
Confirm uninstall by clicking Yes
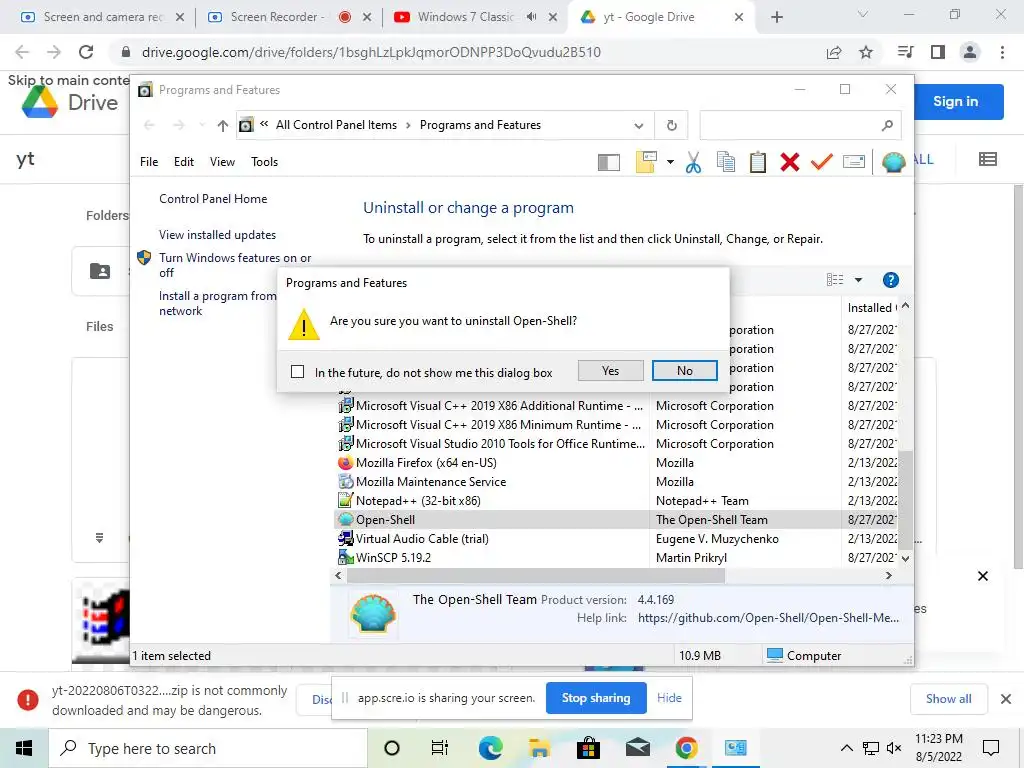coord(611,371)
